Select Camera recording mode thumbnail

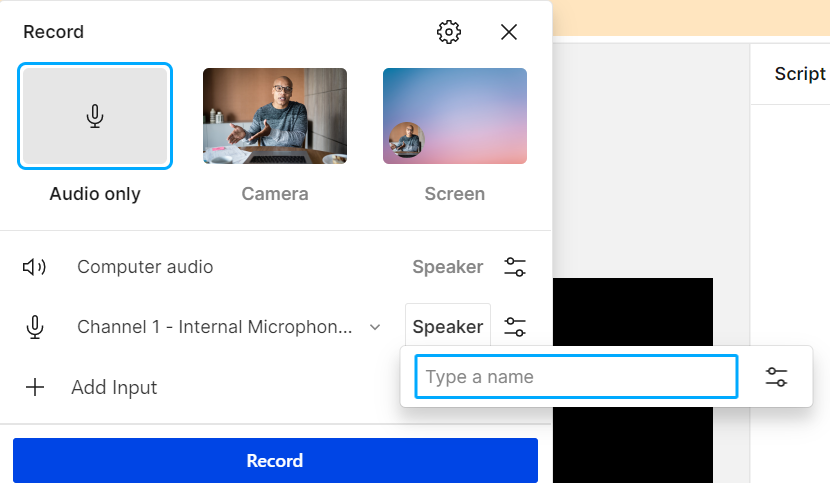click(x=275, y=116)
